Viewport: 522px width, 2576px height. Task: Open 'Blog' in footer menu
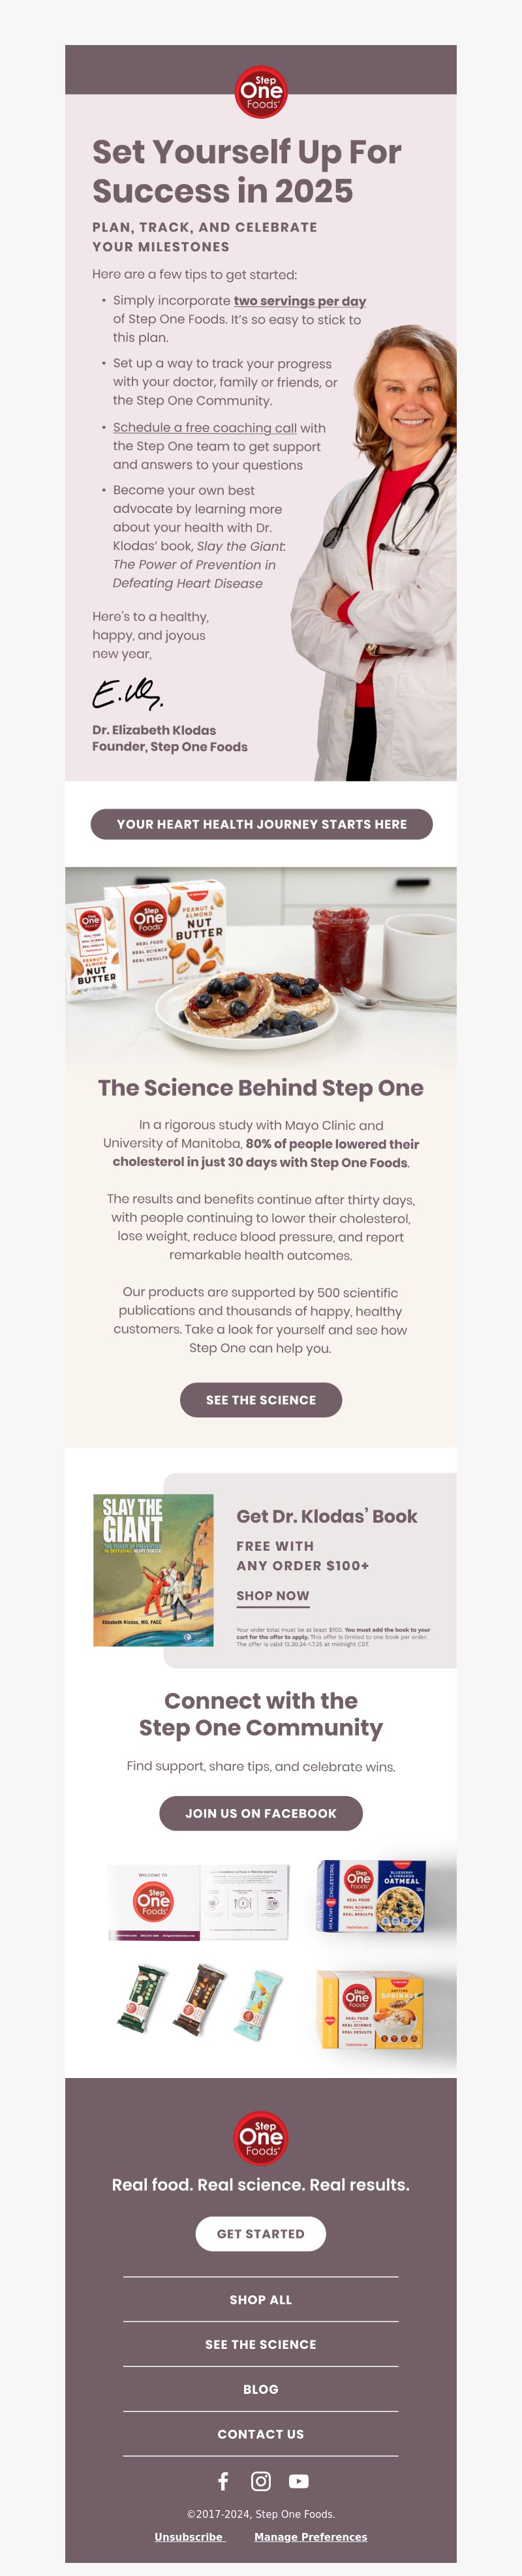point(261,2389)
